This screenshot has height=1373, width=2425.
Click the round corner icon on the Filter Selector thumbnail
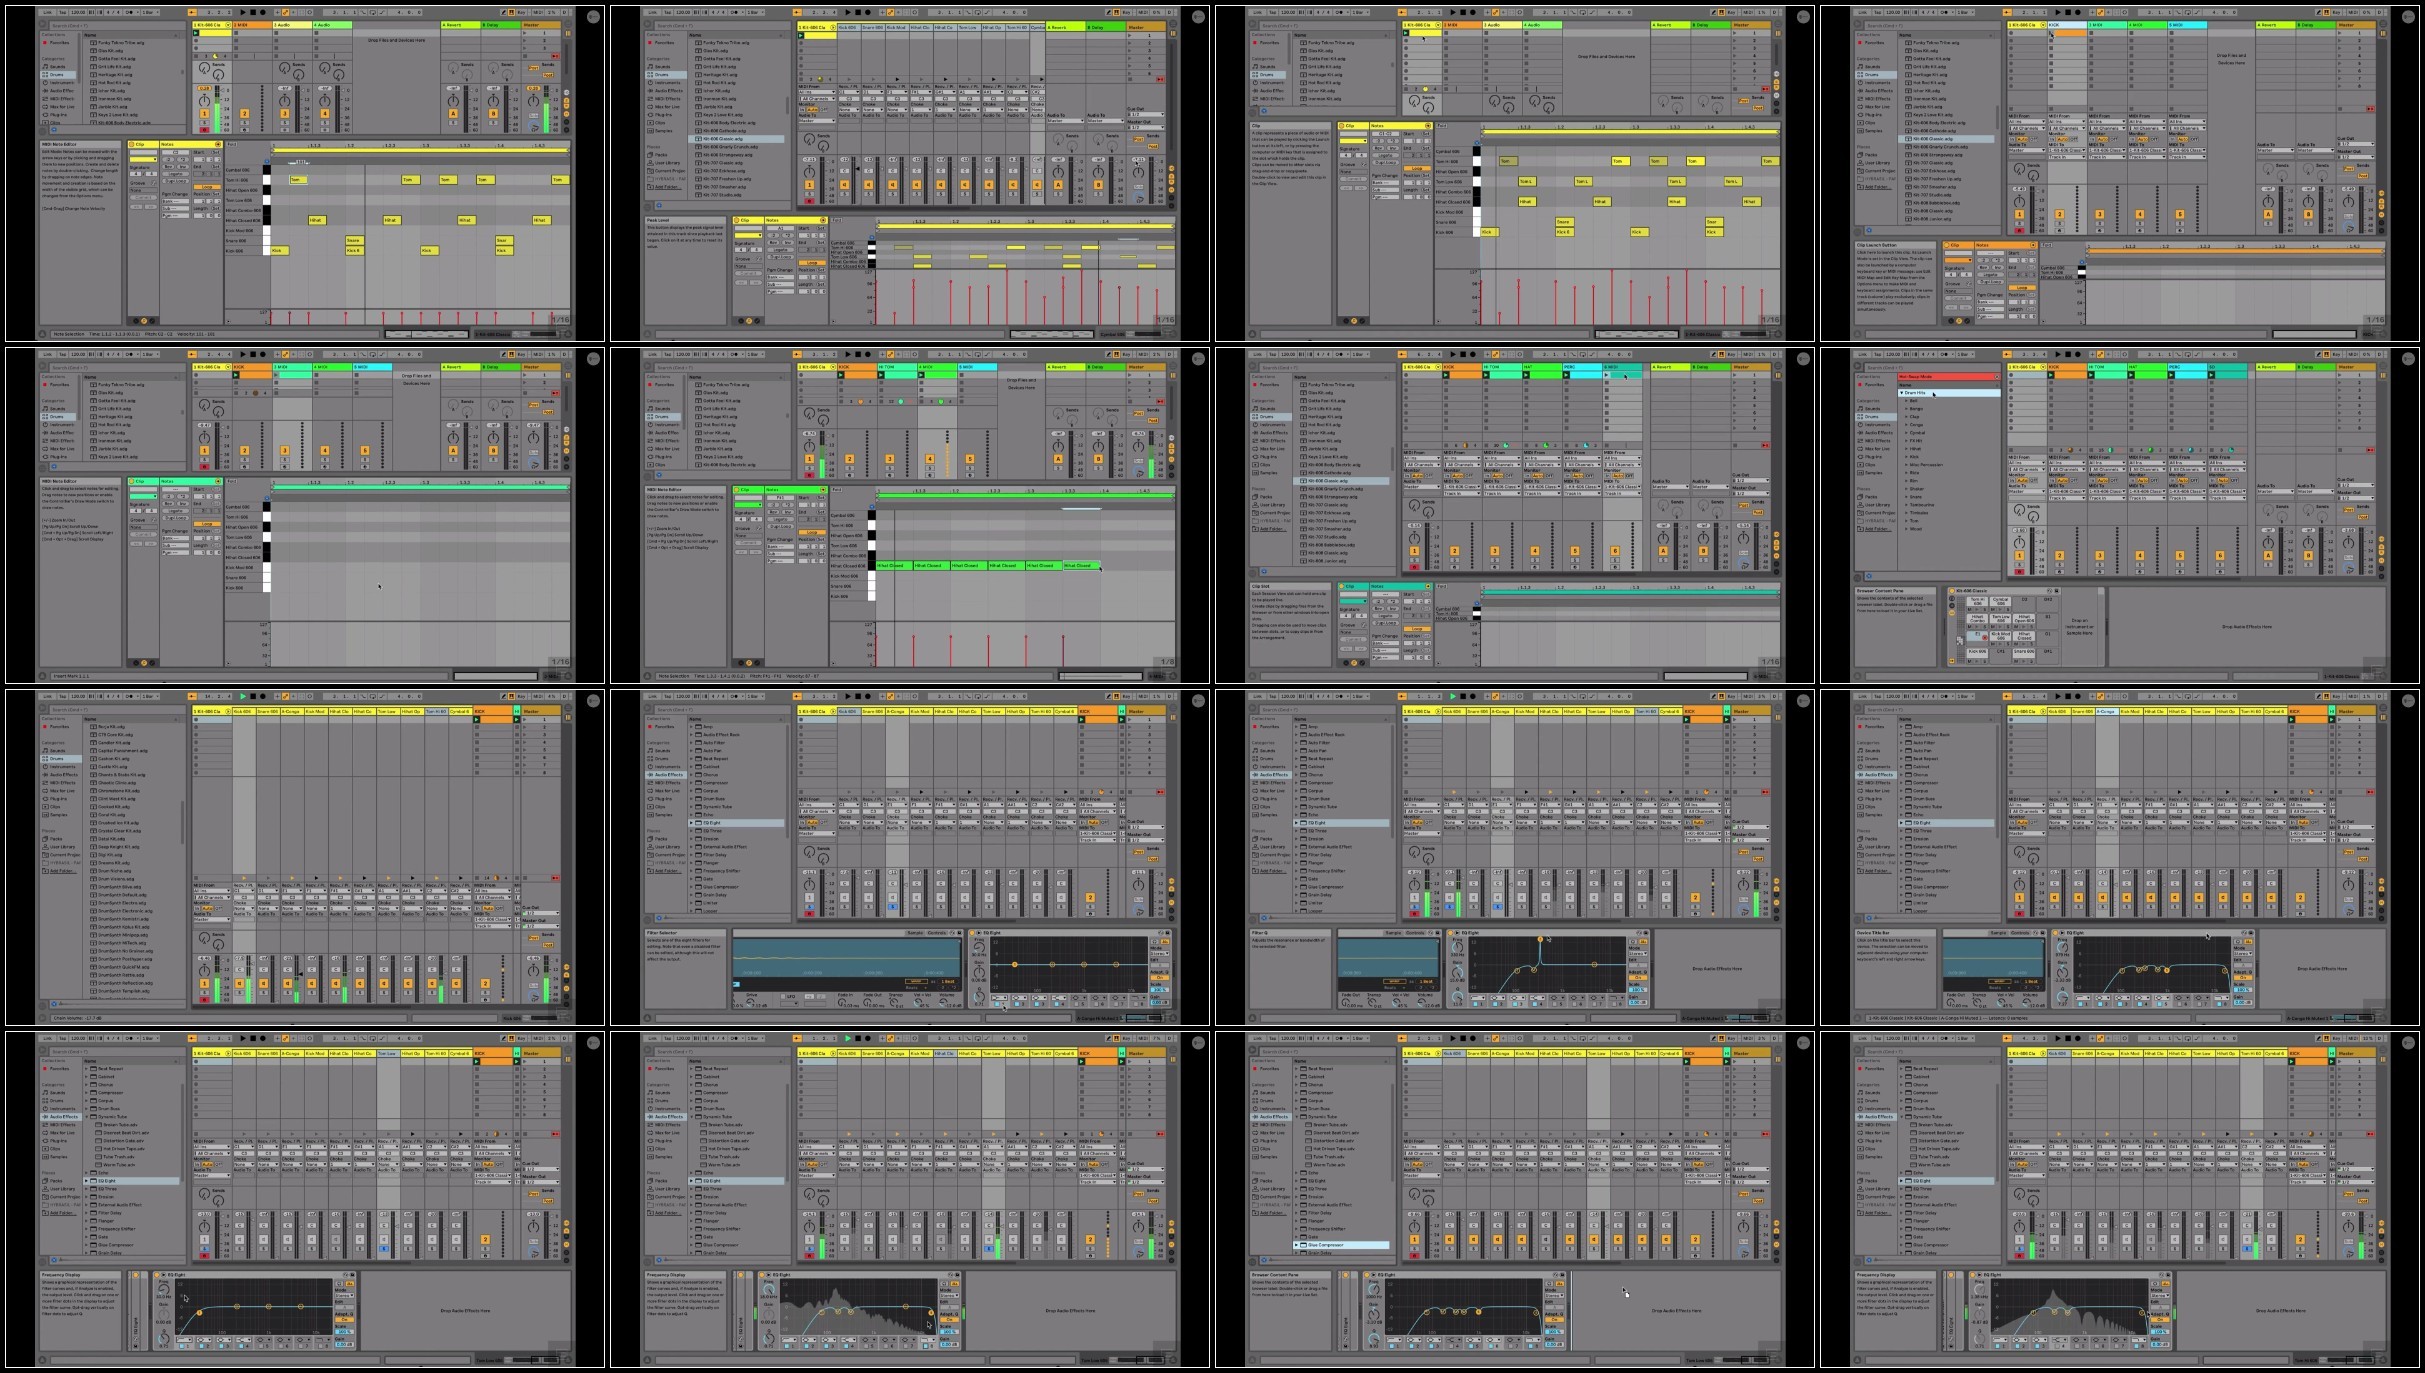tap(1197, 701)
